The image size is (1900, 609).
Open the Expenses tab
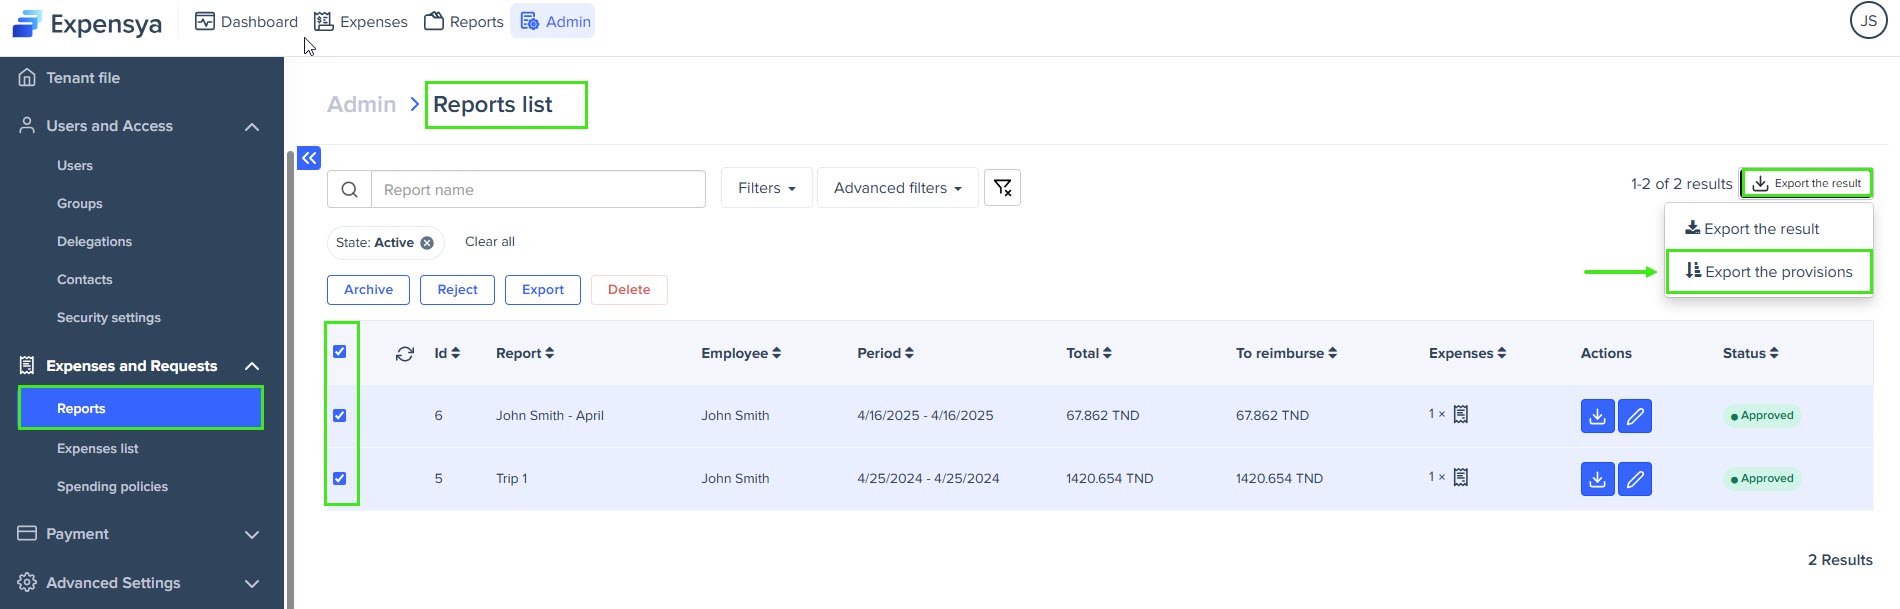(x=360, y=21)
